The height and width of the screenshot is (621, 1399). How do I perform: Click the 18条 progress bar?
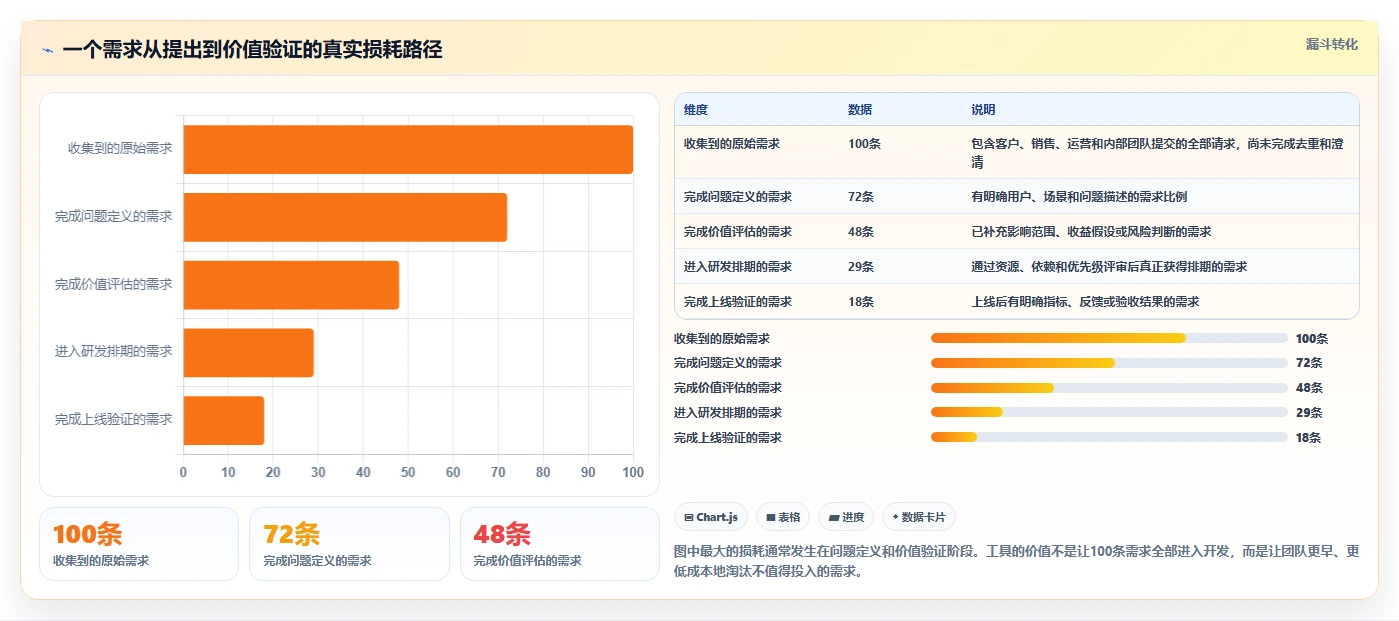(1109, 437)
